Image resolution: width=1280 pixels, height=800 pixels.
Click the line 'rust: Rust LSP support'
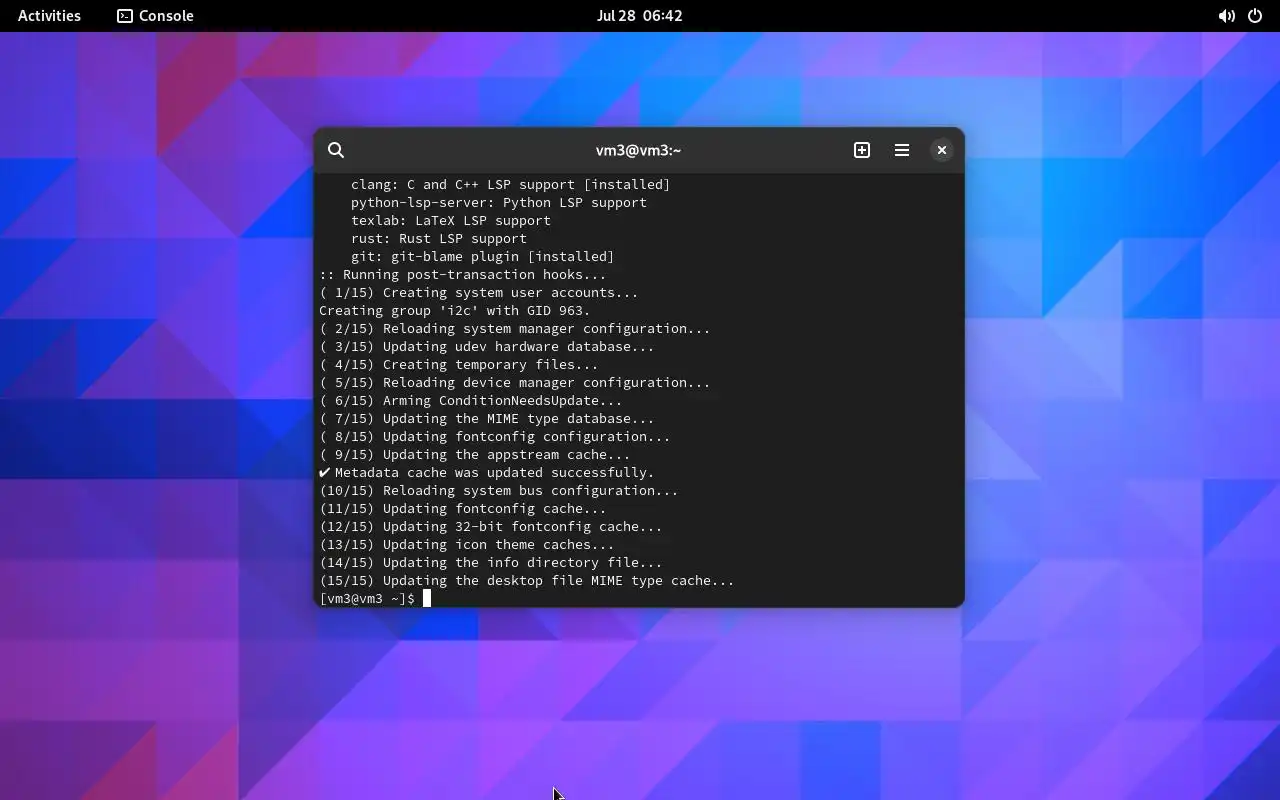click(x=439, y=238)
